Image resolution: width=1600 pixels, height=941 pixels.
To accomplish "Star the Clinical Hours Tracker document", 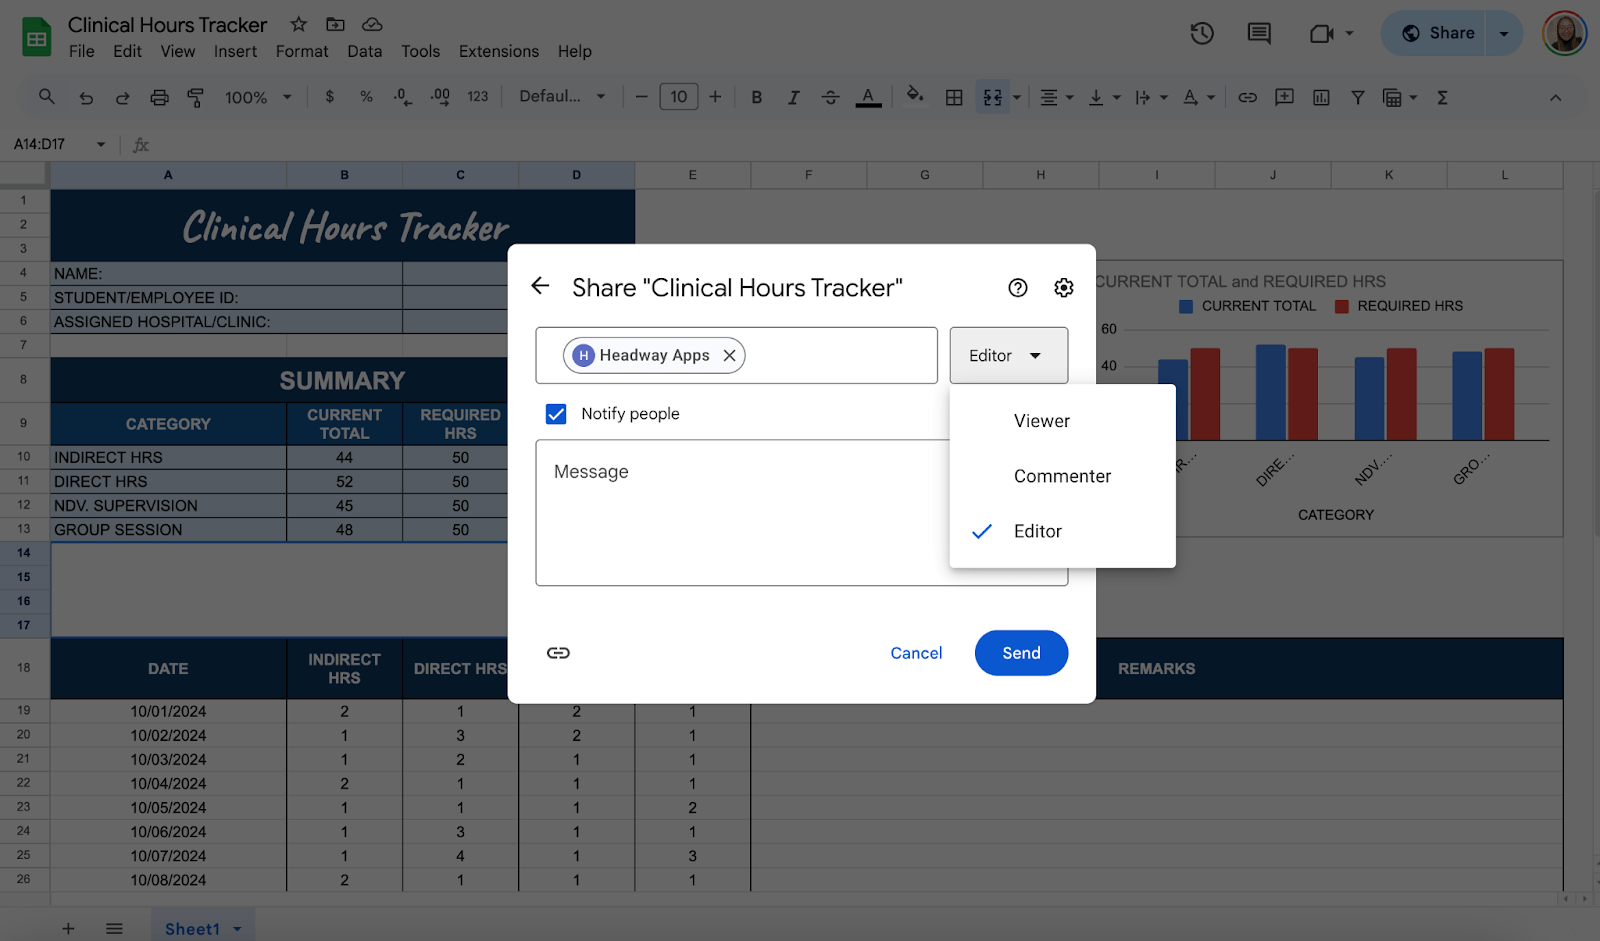I will pyautogui.click(x=298, y=25).
